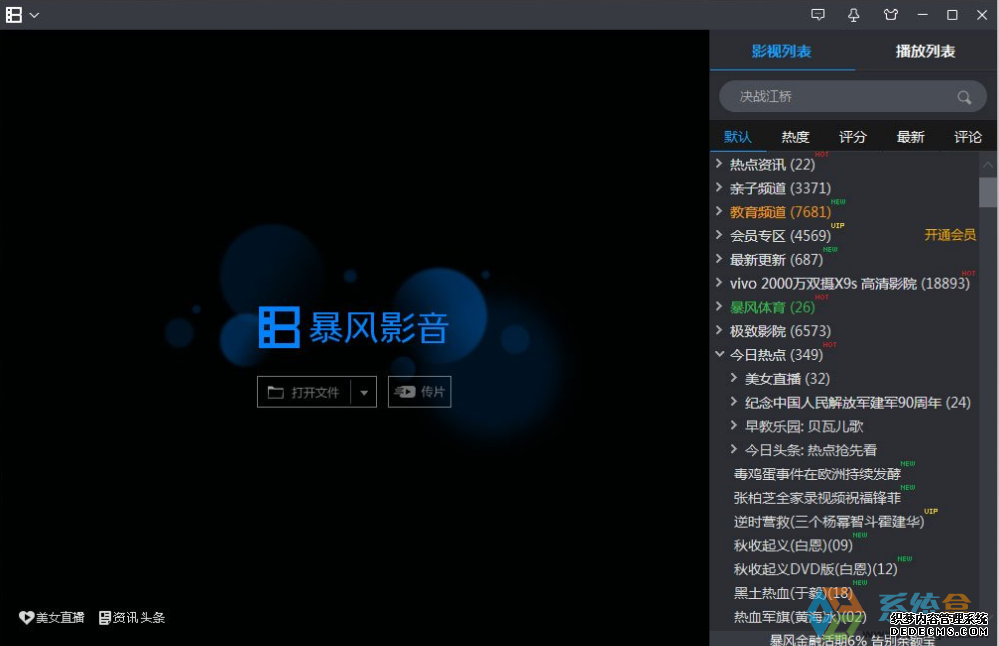999x646 pixels.
Task: Expand the 暴风体育 (26) category
Action: pyautogui.click(x=719, y=306)
